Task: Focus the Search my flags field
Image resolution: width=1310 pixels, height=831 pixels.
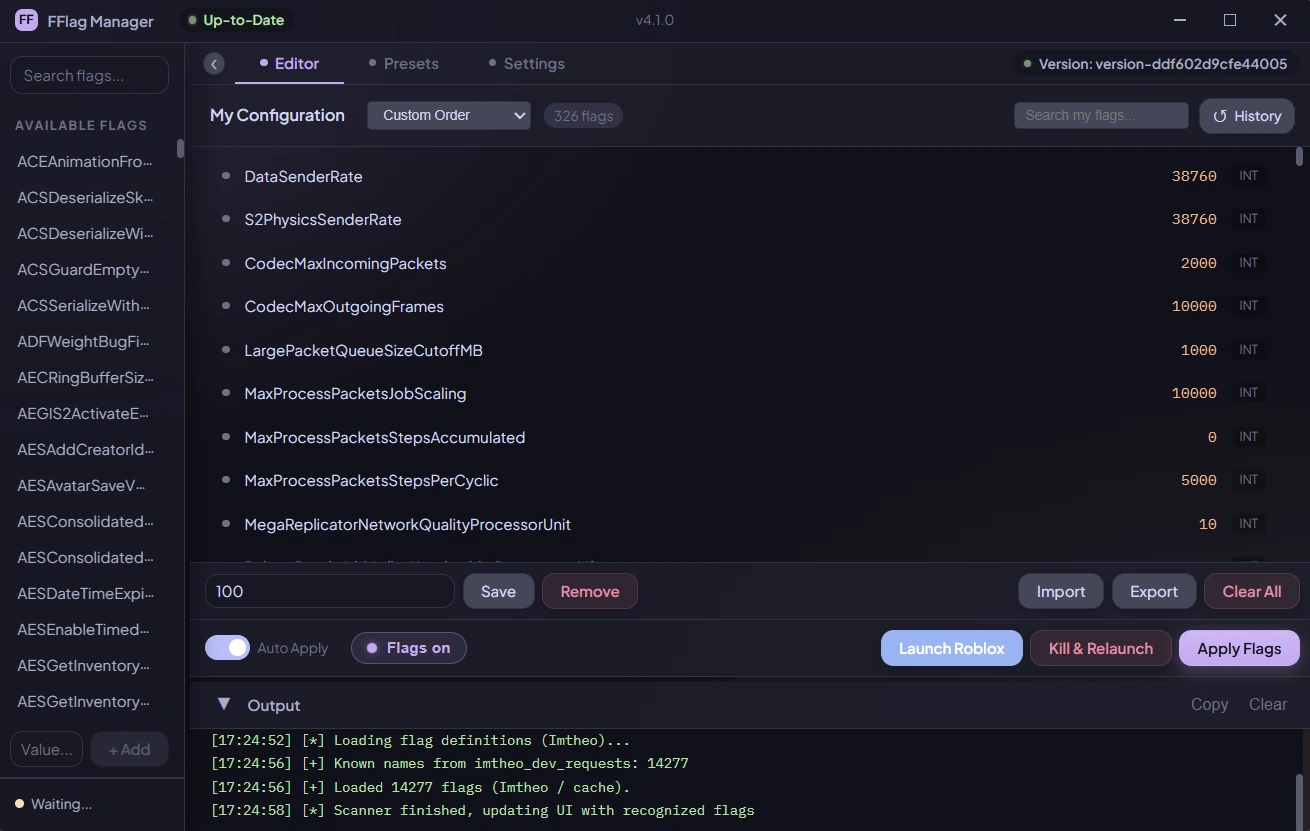Action: [x=1101, y=115]
